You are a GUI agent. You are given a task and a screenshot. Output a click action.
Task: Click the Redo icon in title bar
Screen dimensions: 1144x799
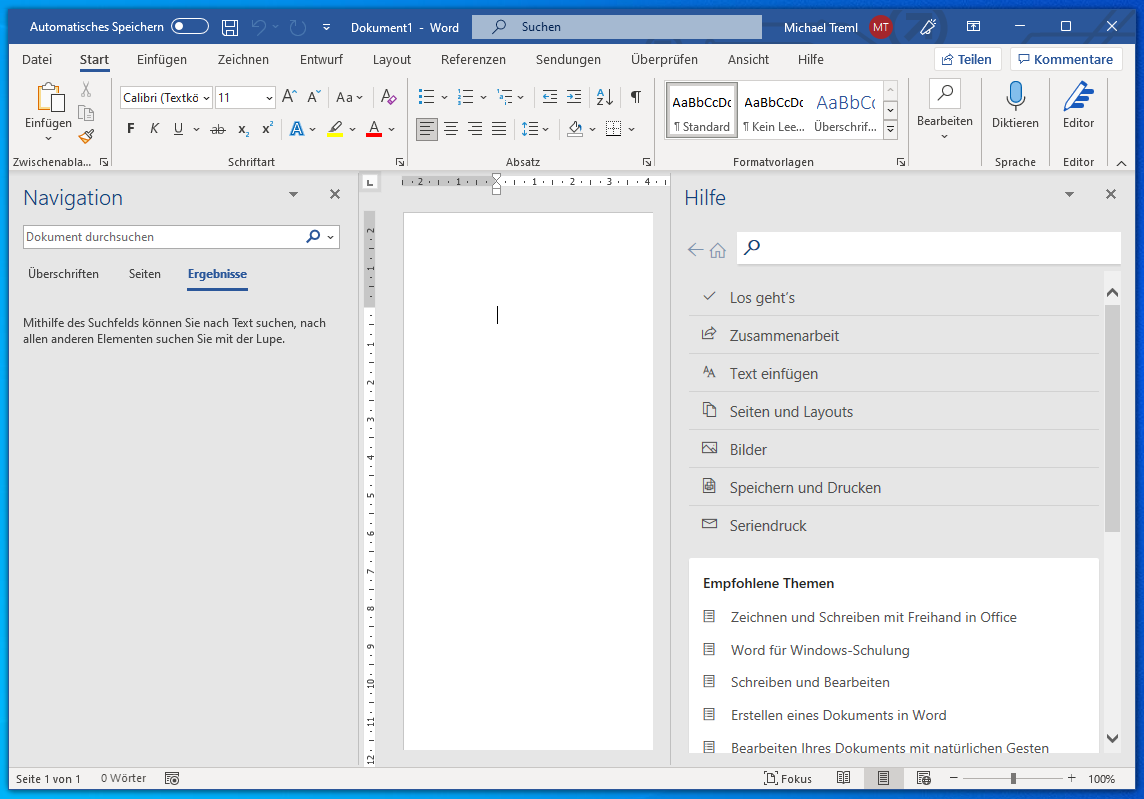point(297,28)
